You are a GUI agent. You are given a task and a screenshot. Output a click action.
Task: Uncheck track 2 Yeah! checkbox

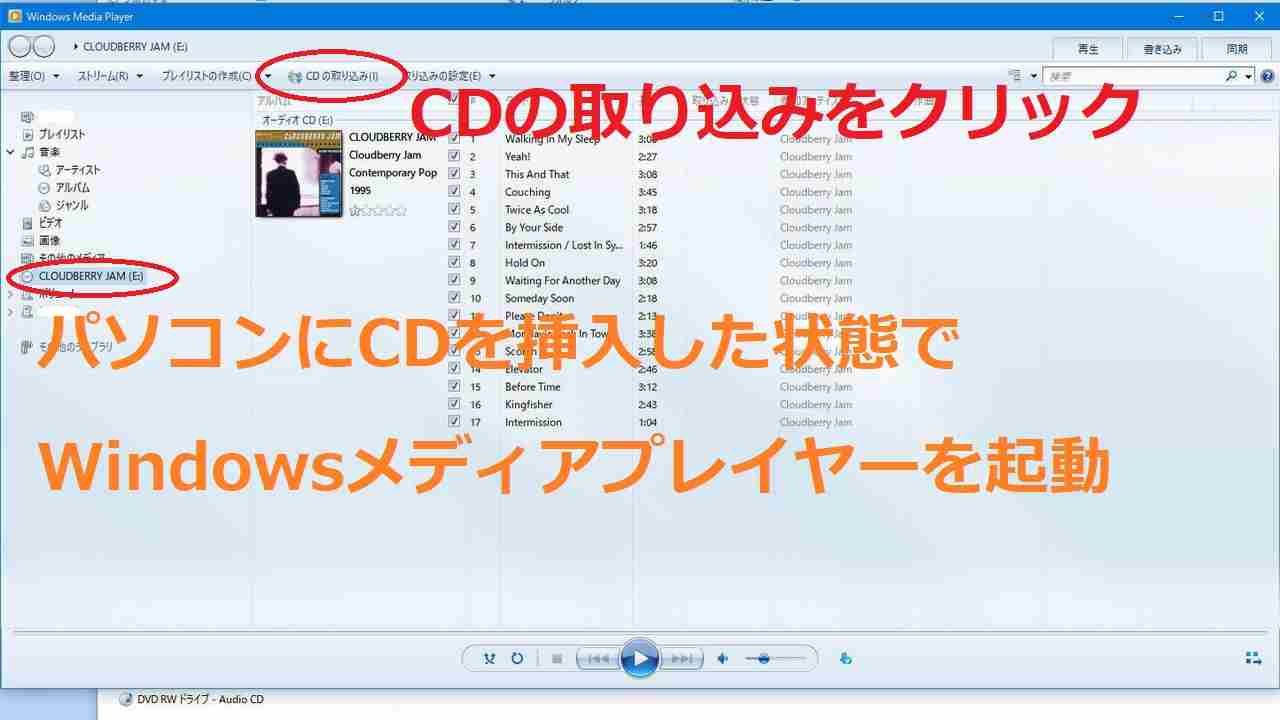tap(454, 157)
